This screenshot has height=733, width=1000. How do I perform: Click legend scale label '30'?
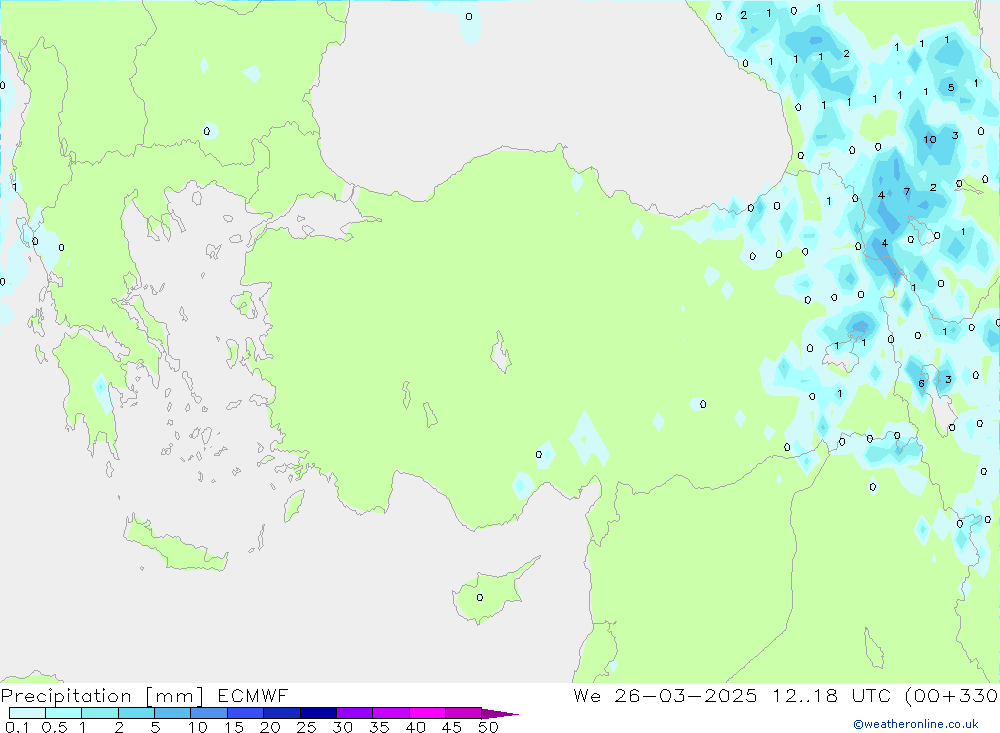click(x=343, y=727)
